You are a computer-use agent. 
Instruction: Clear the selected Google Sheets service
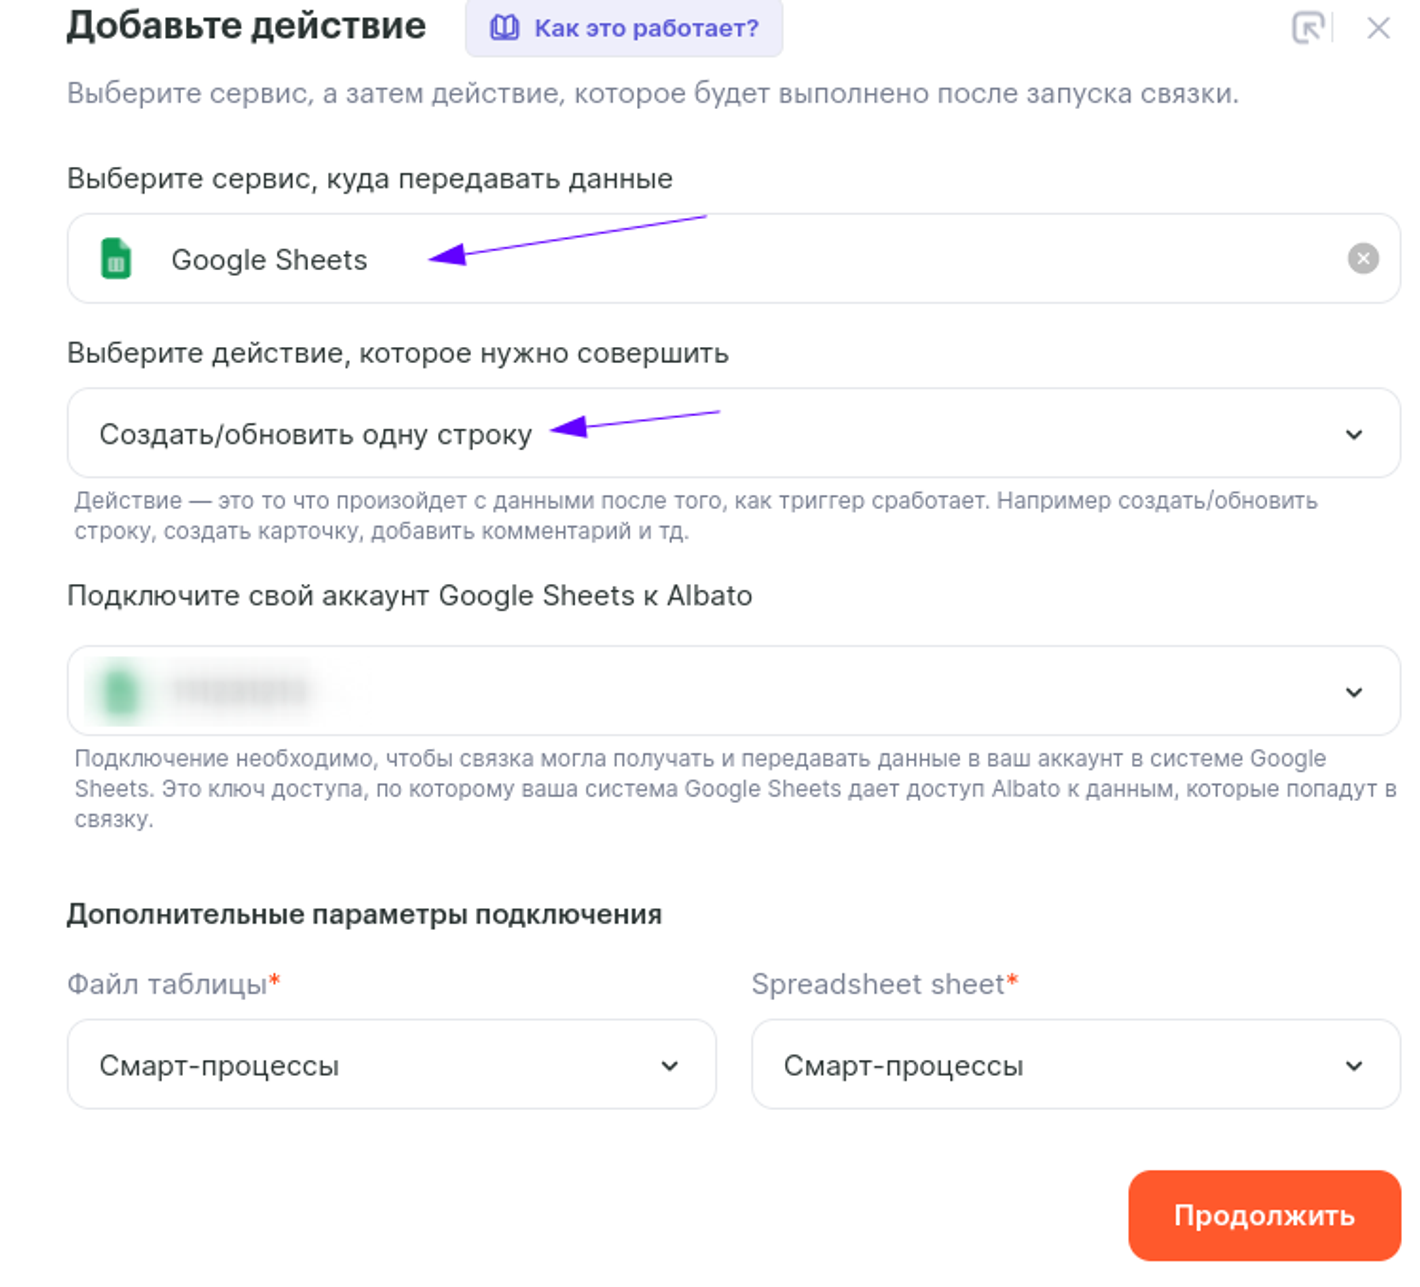click(1362, 259)
